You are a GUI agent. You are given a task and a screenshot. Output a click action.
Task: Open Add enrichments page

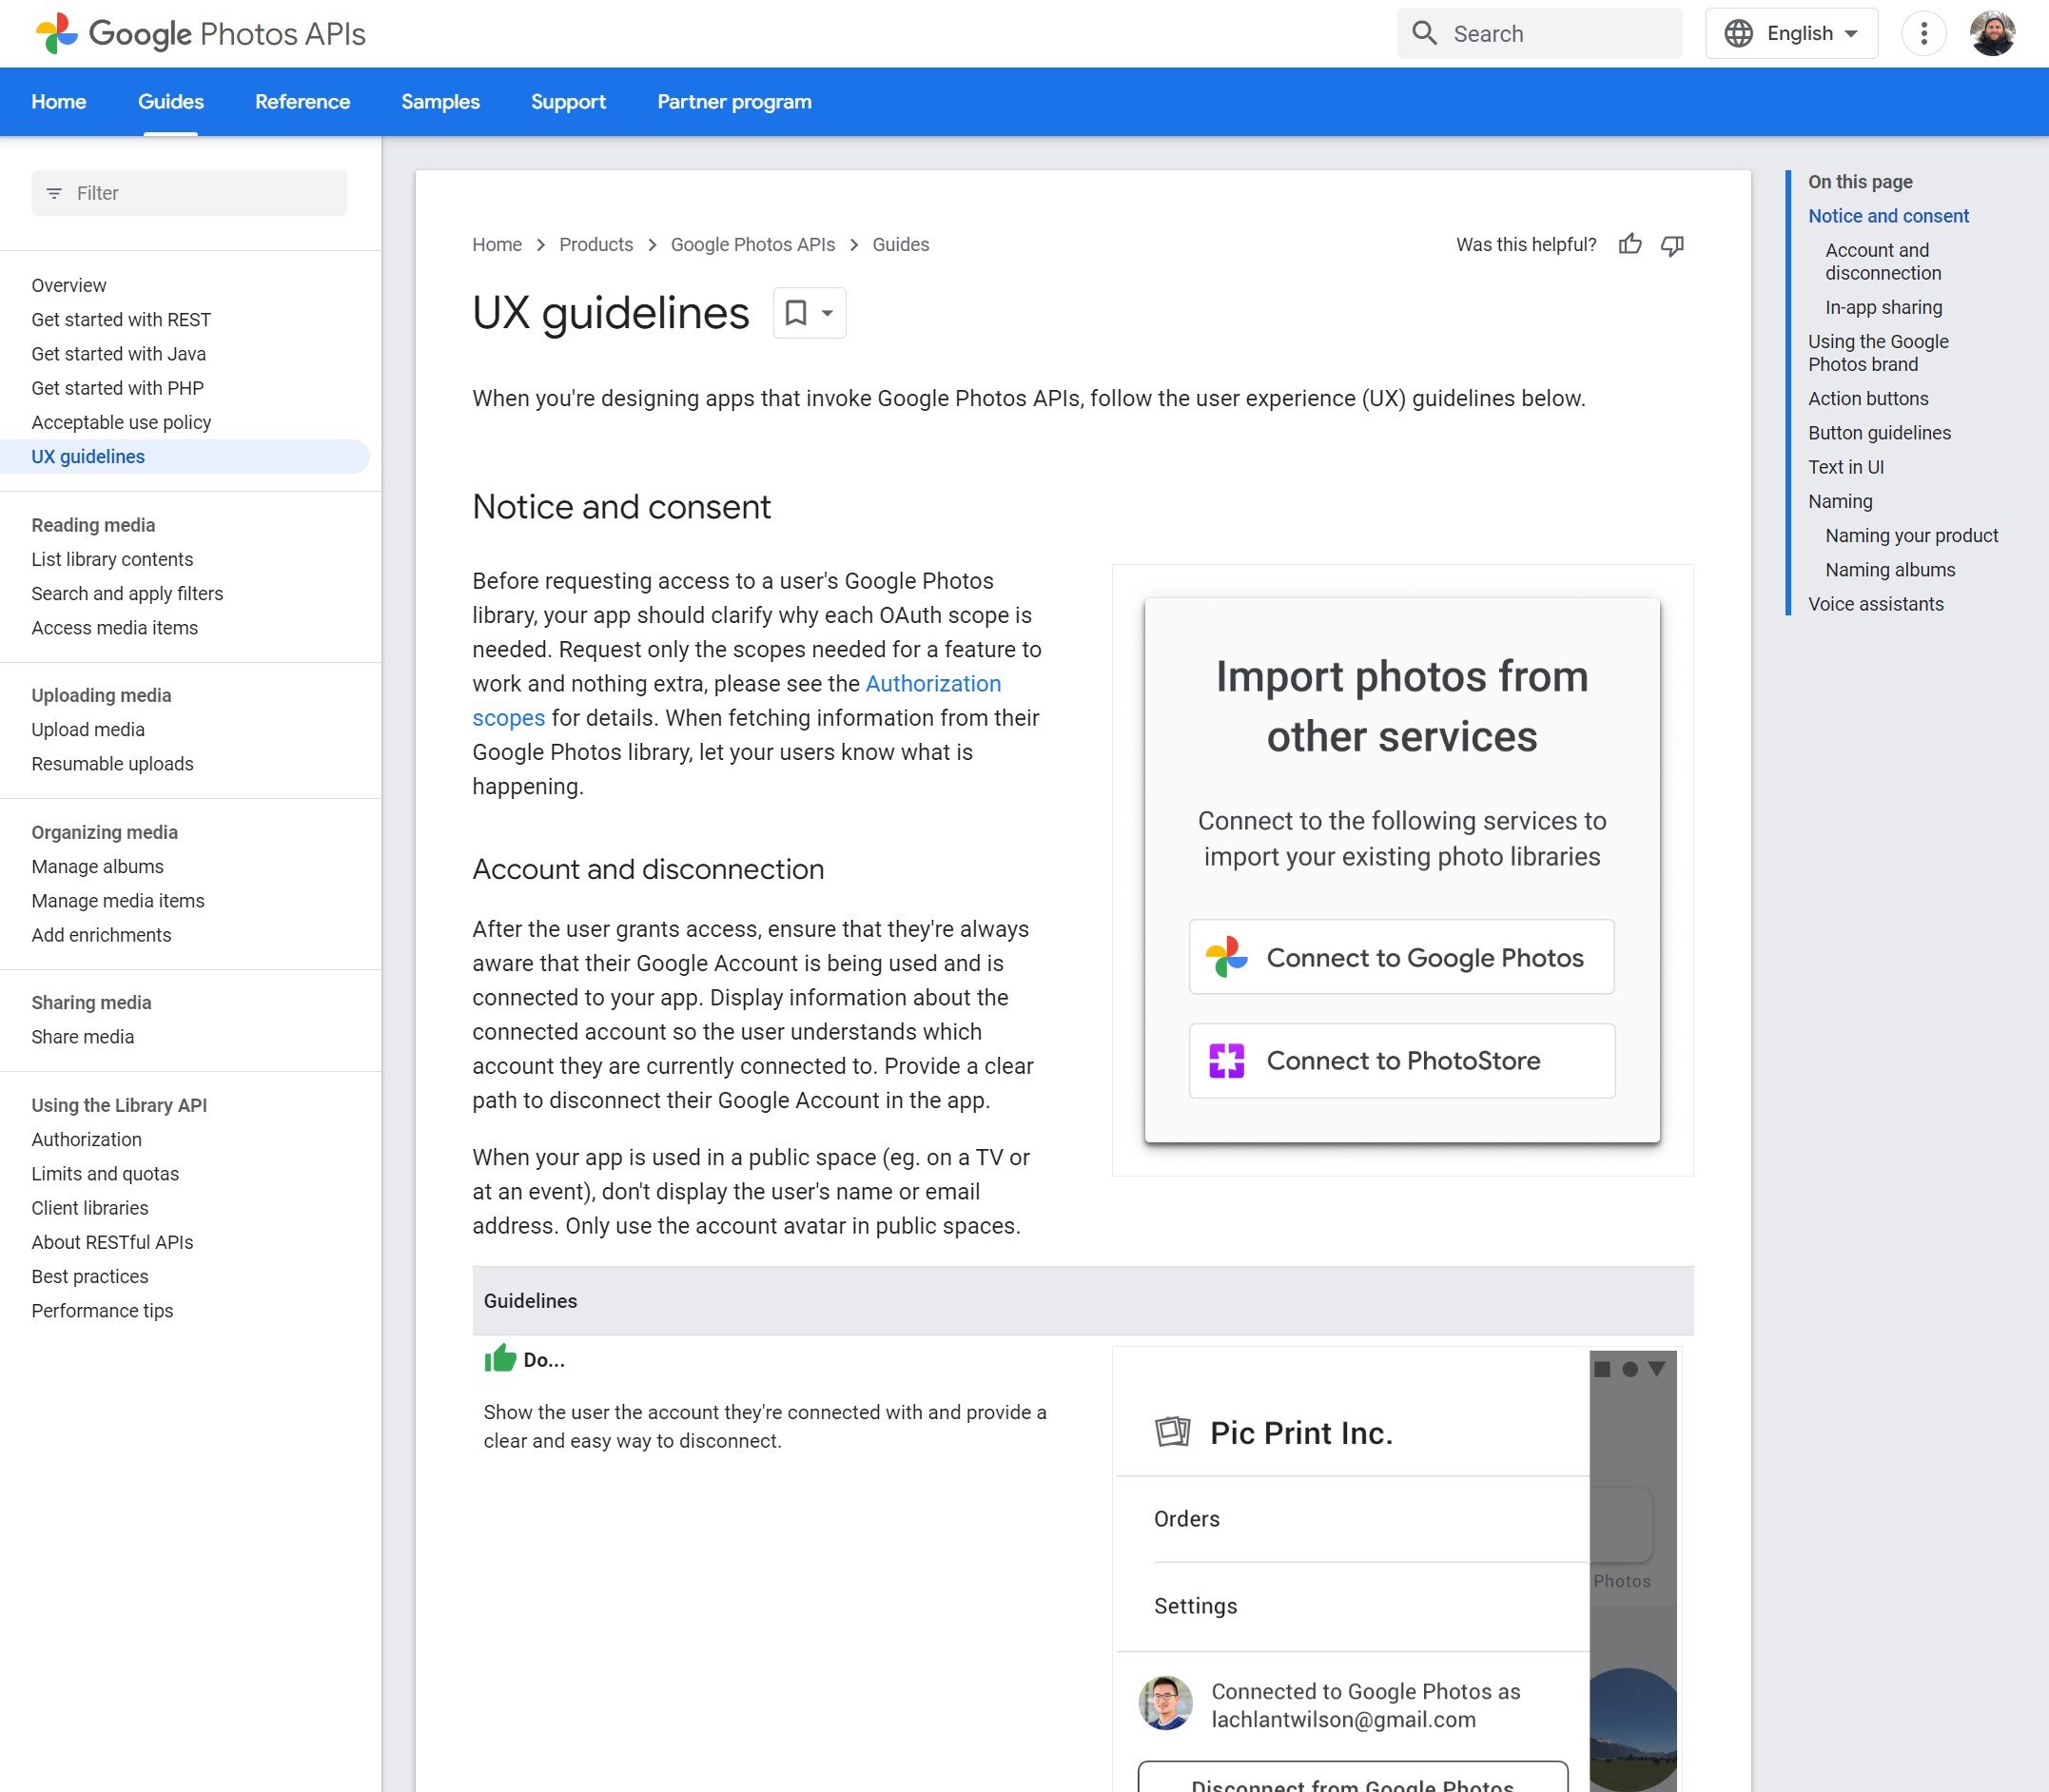101,934
